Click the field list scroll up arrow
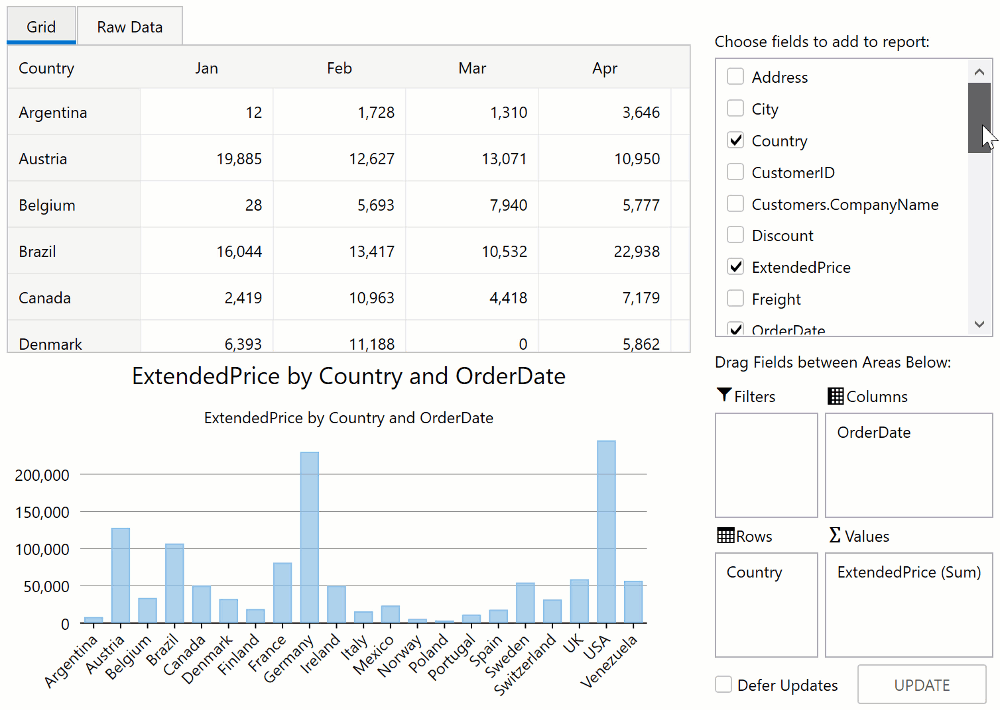This screenshot has height=710, width=1000. [980, 71]
